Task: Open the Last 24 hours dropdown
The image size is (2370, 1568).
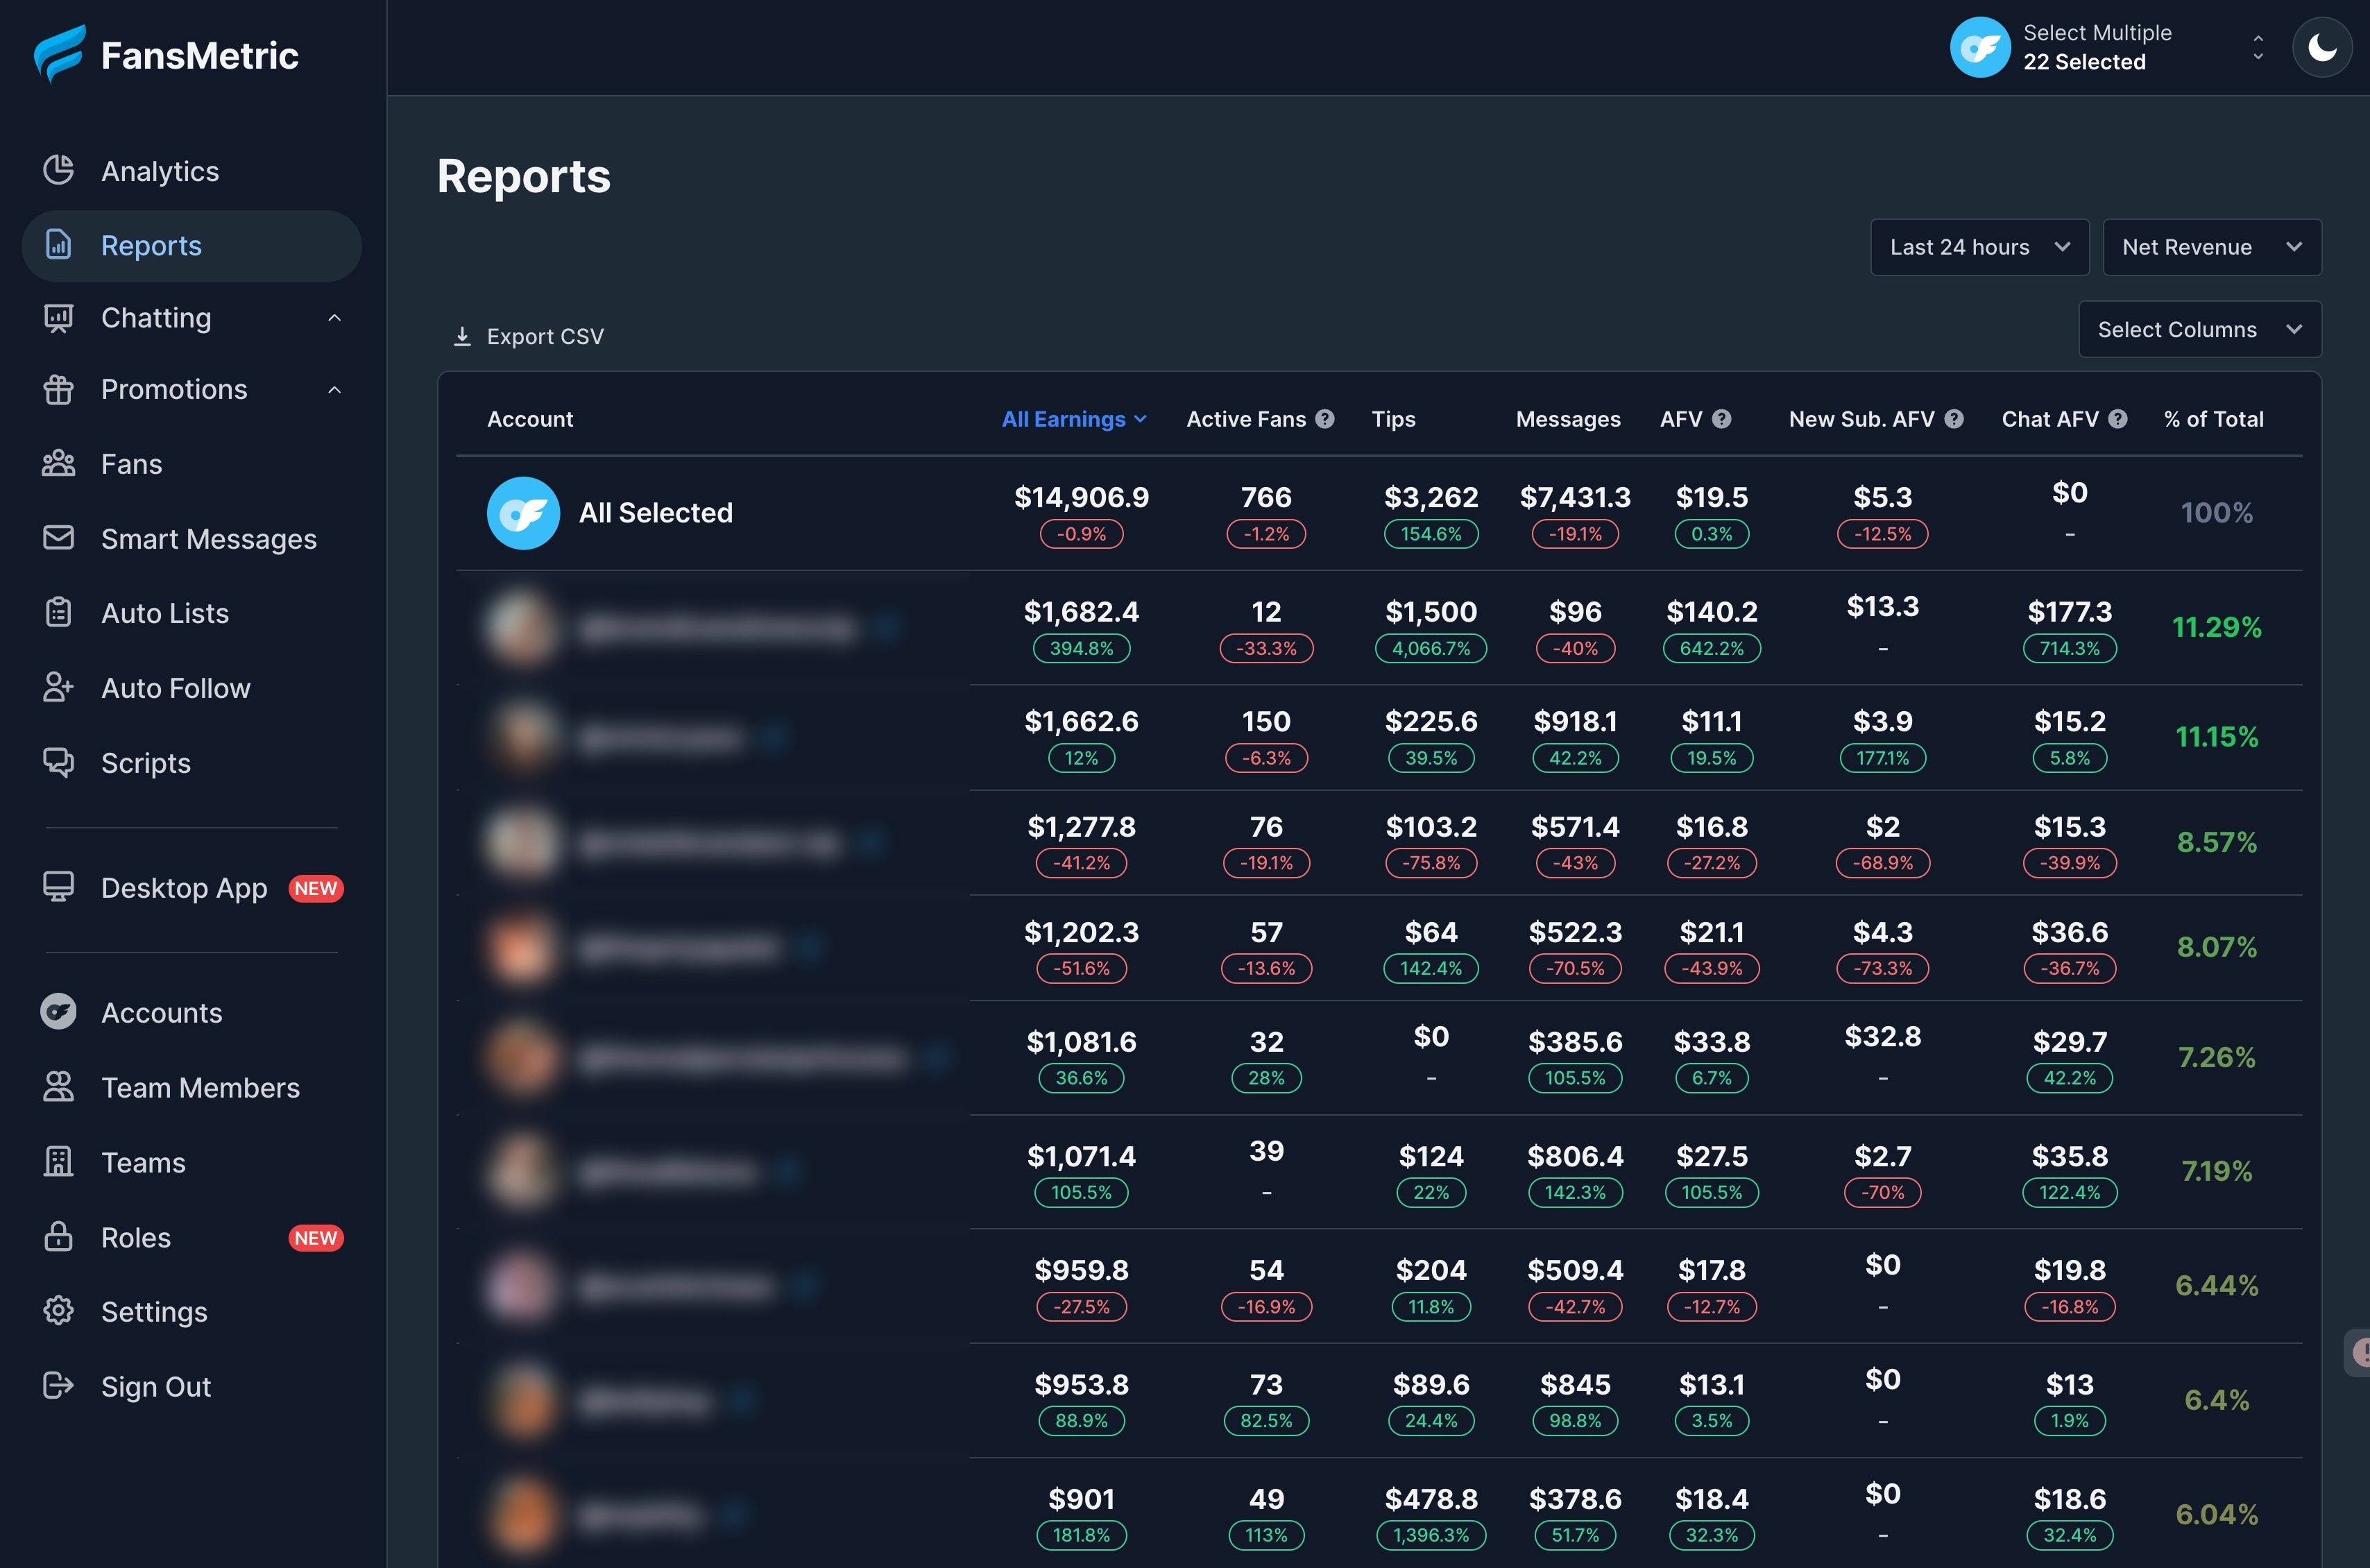Action: pos(1979,247)
